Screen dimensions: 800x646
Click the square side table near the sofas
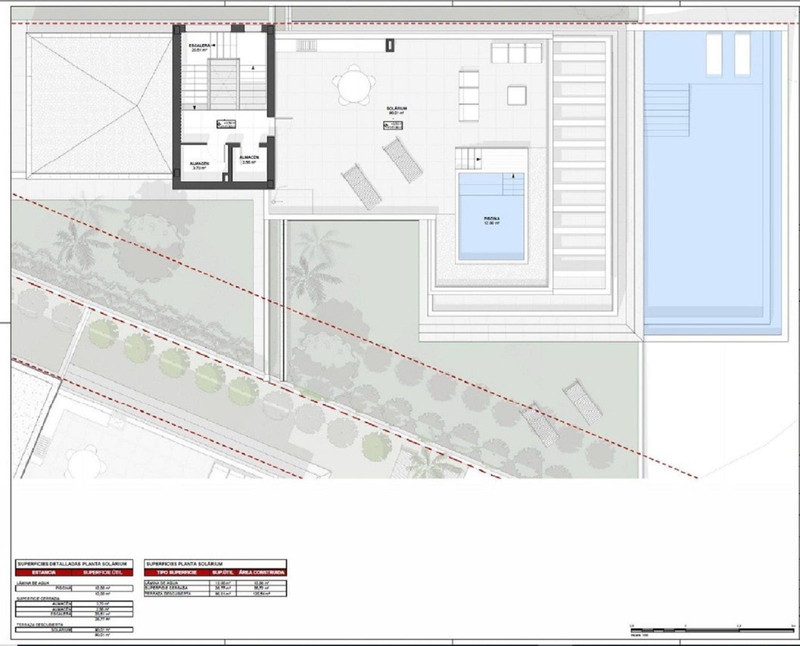point(517,96)
